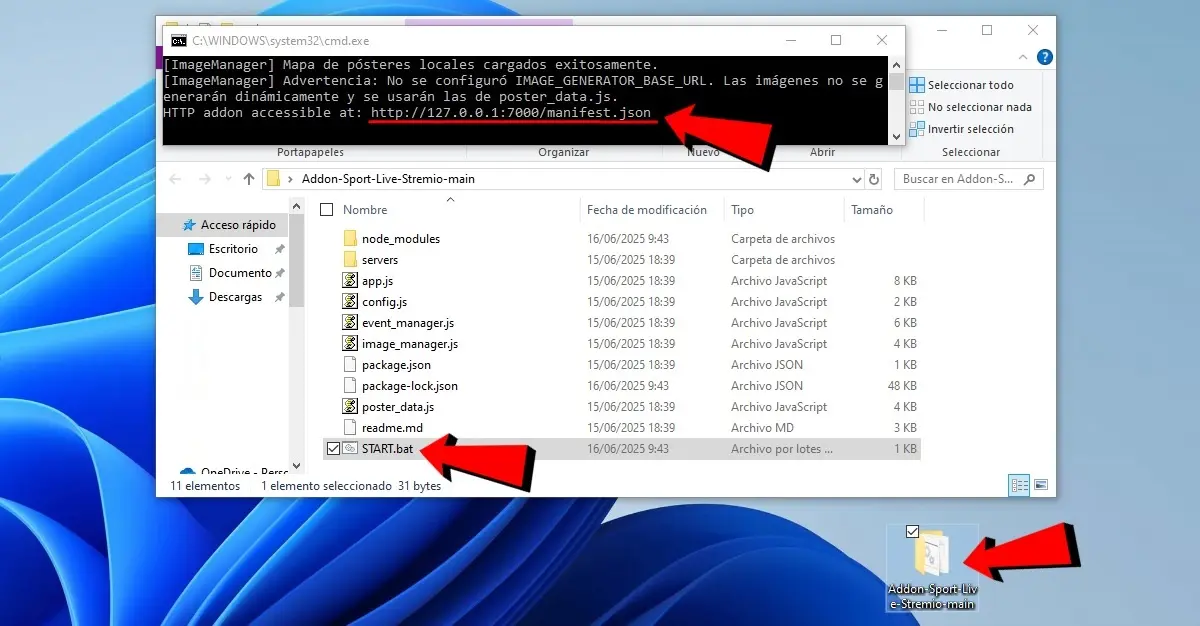
Task: Click the package.json file icon
Action: (350, 365)
